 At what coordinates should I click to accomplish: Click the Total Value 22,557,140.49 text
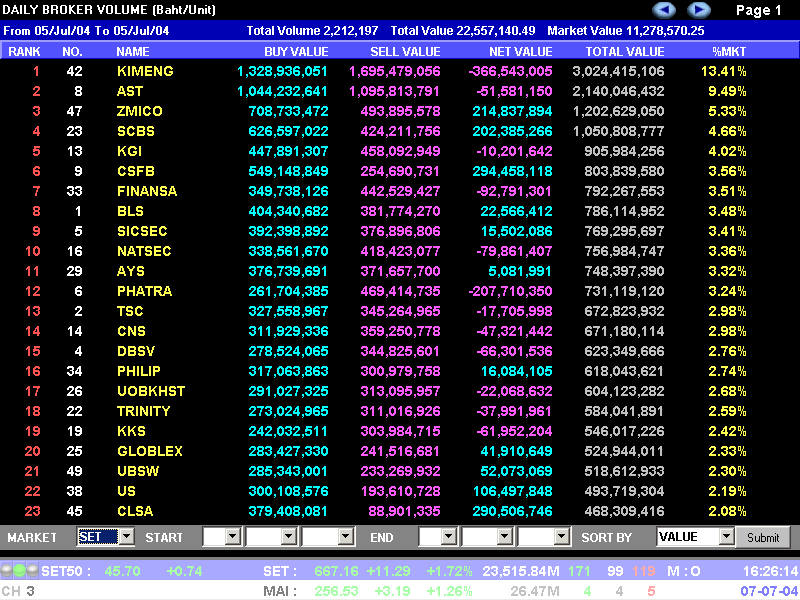(x=463, y=31)
